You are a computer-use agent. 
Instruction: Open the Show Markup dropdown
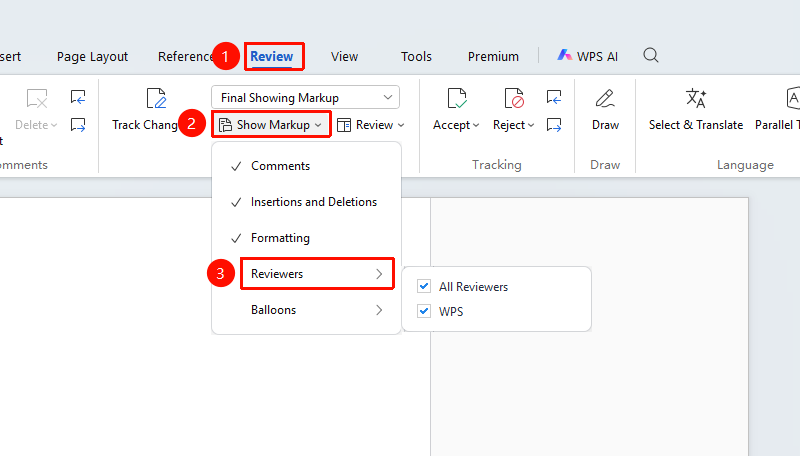point(271,125)
